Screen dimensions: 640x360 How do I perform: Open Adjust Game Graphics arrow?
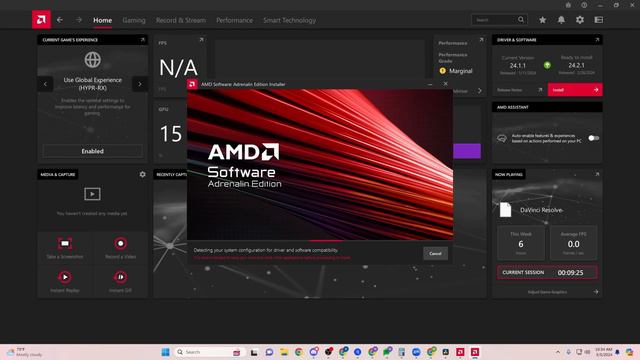click(596, 292)
